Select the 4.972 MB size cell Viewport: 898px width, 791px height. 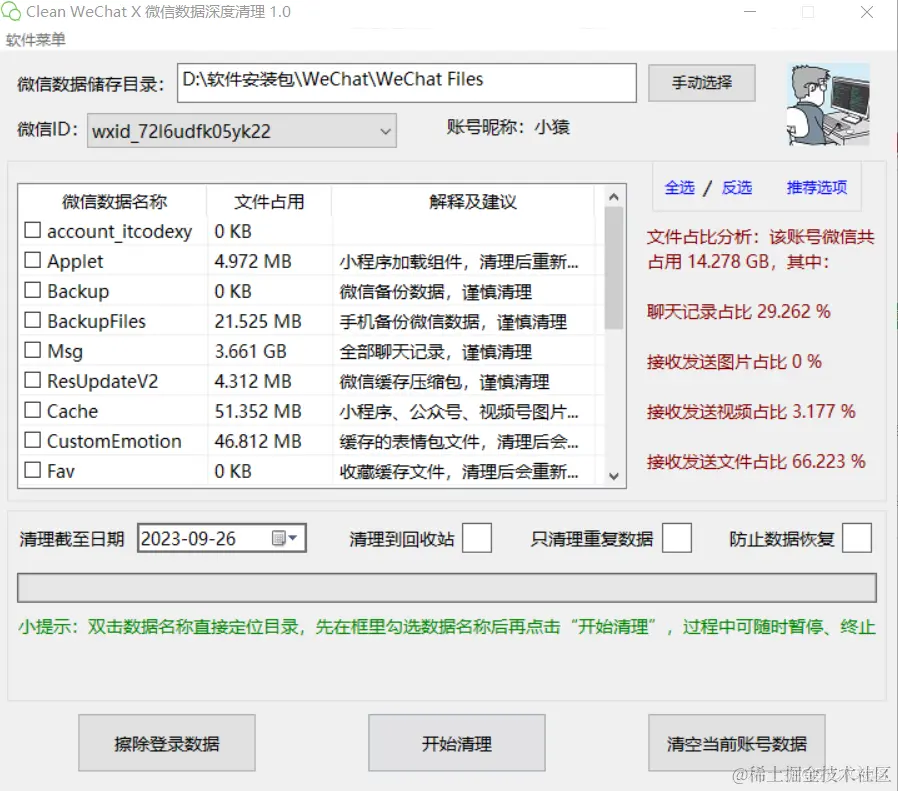coord(253,261)
